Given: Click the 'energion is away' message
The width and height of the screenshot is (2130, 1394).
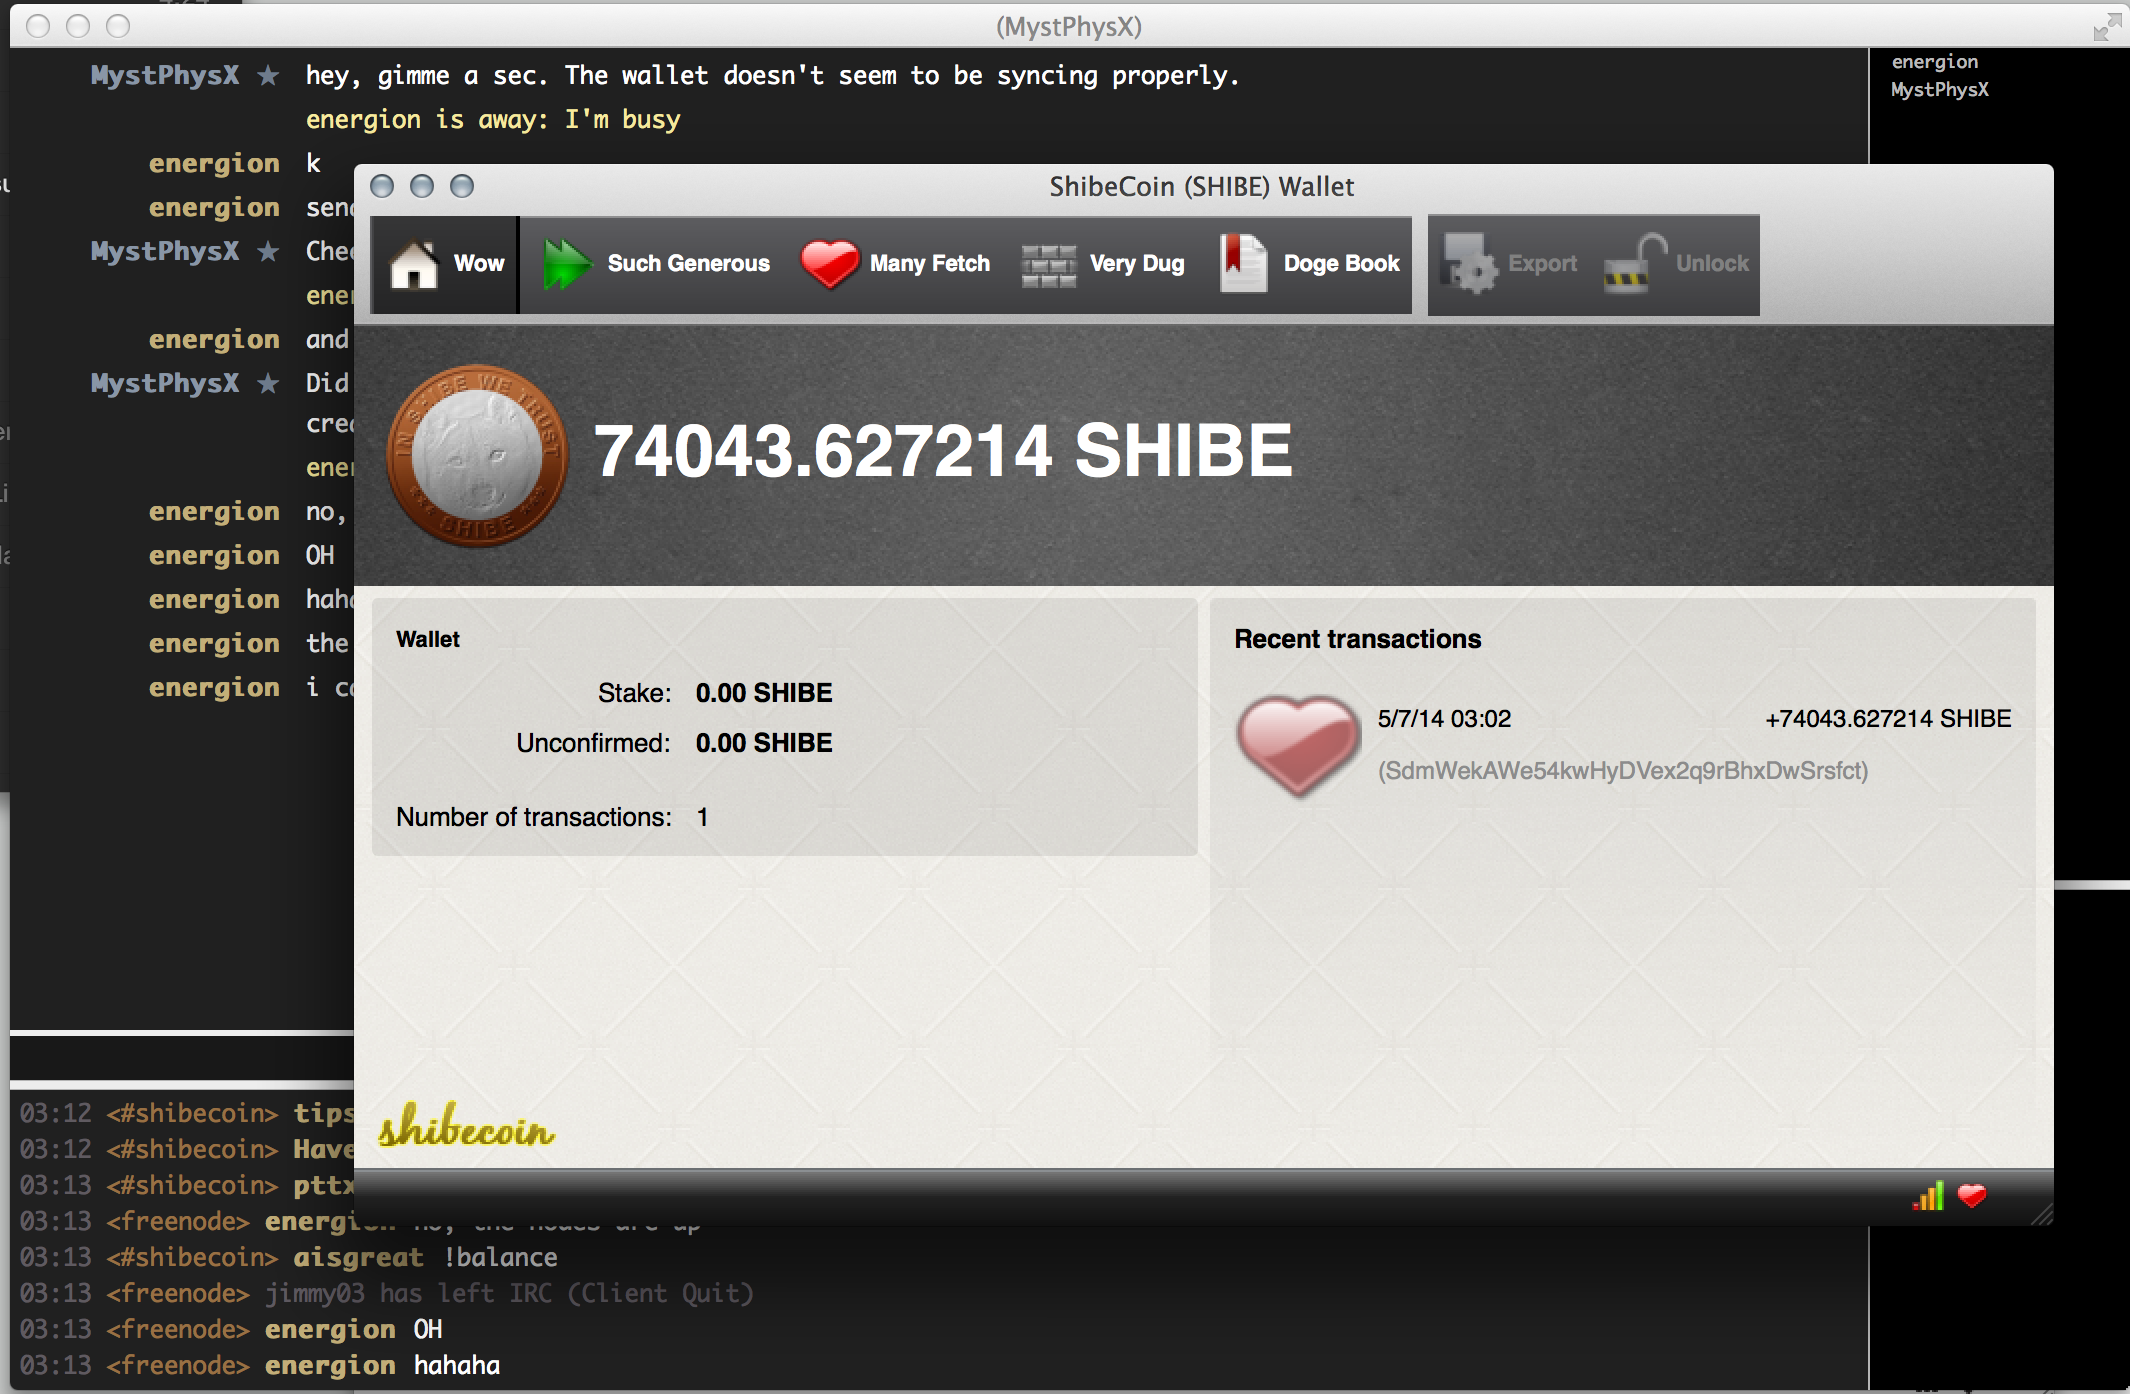Looking at the screenshot, I should coord(493,120).
